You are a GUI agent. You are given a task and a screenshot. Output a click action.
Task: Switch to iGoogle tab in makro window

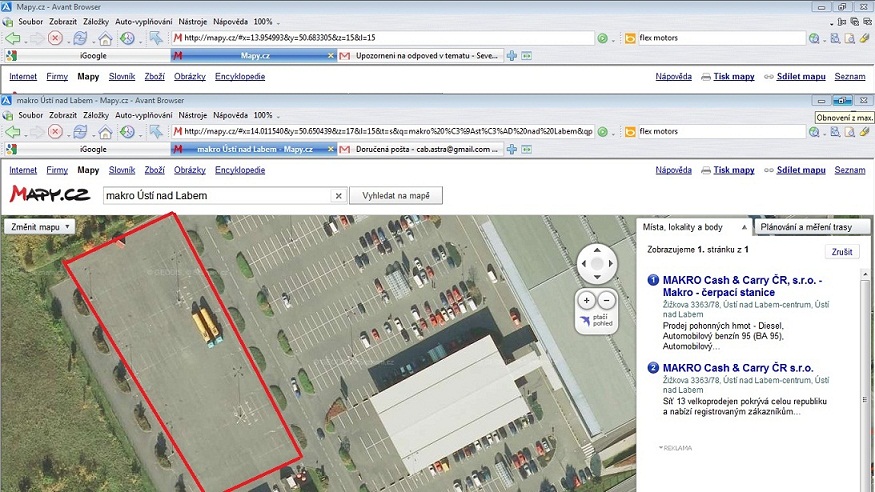coord(86,149)
